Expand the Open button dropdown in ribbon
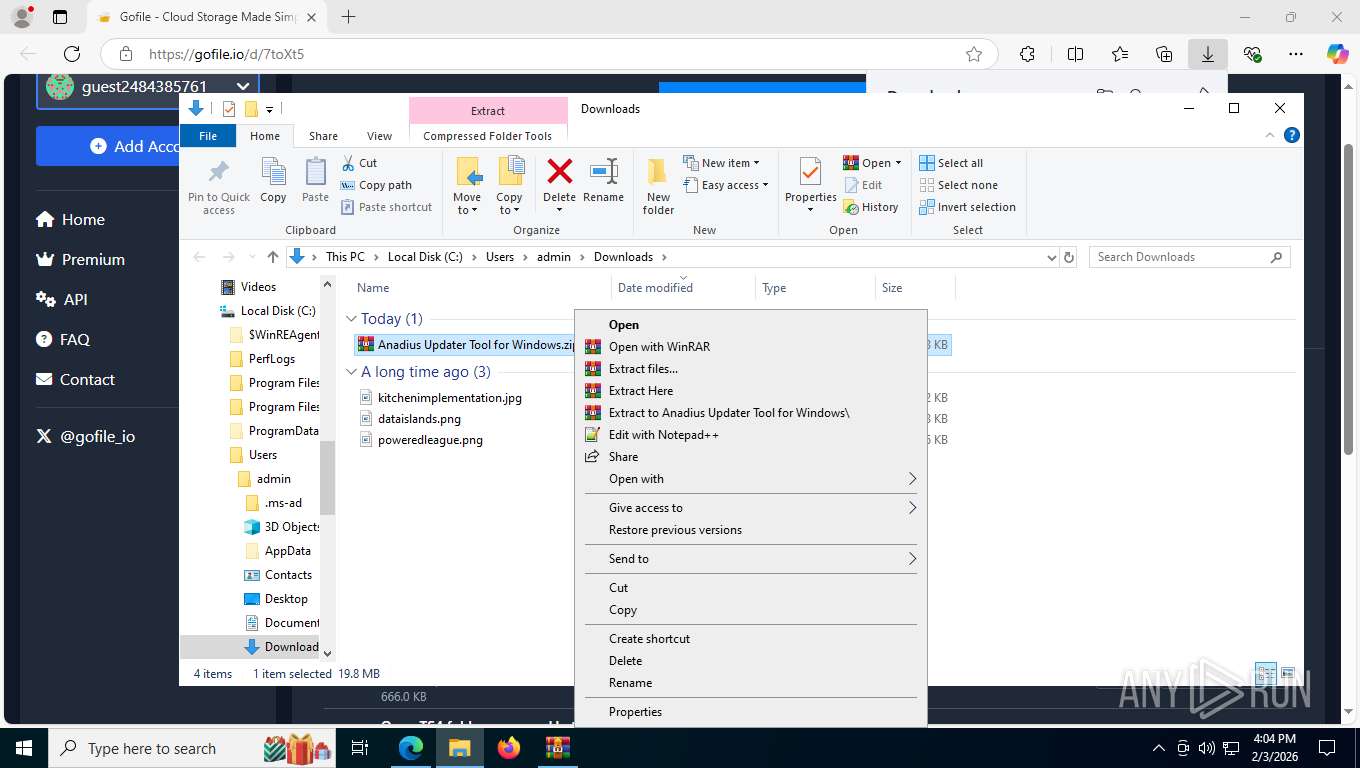Viewport: 1360px width, 768px height. [898, 163]
